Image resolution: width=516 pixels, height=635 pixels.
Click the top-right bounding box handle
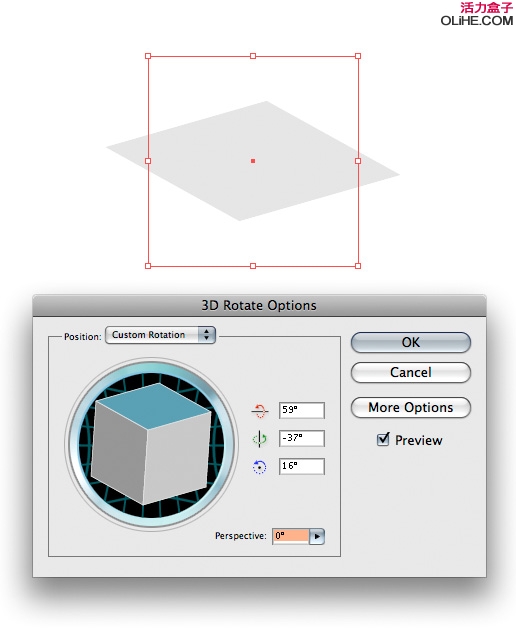[x=358, y=56]
